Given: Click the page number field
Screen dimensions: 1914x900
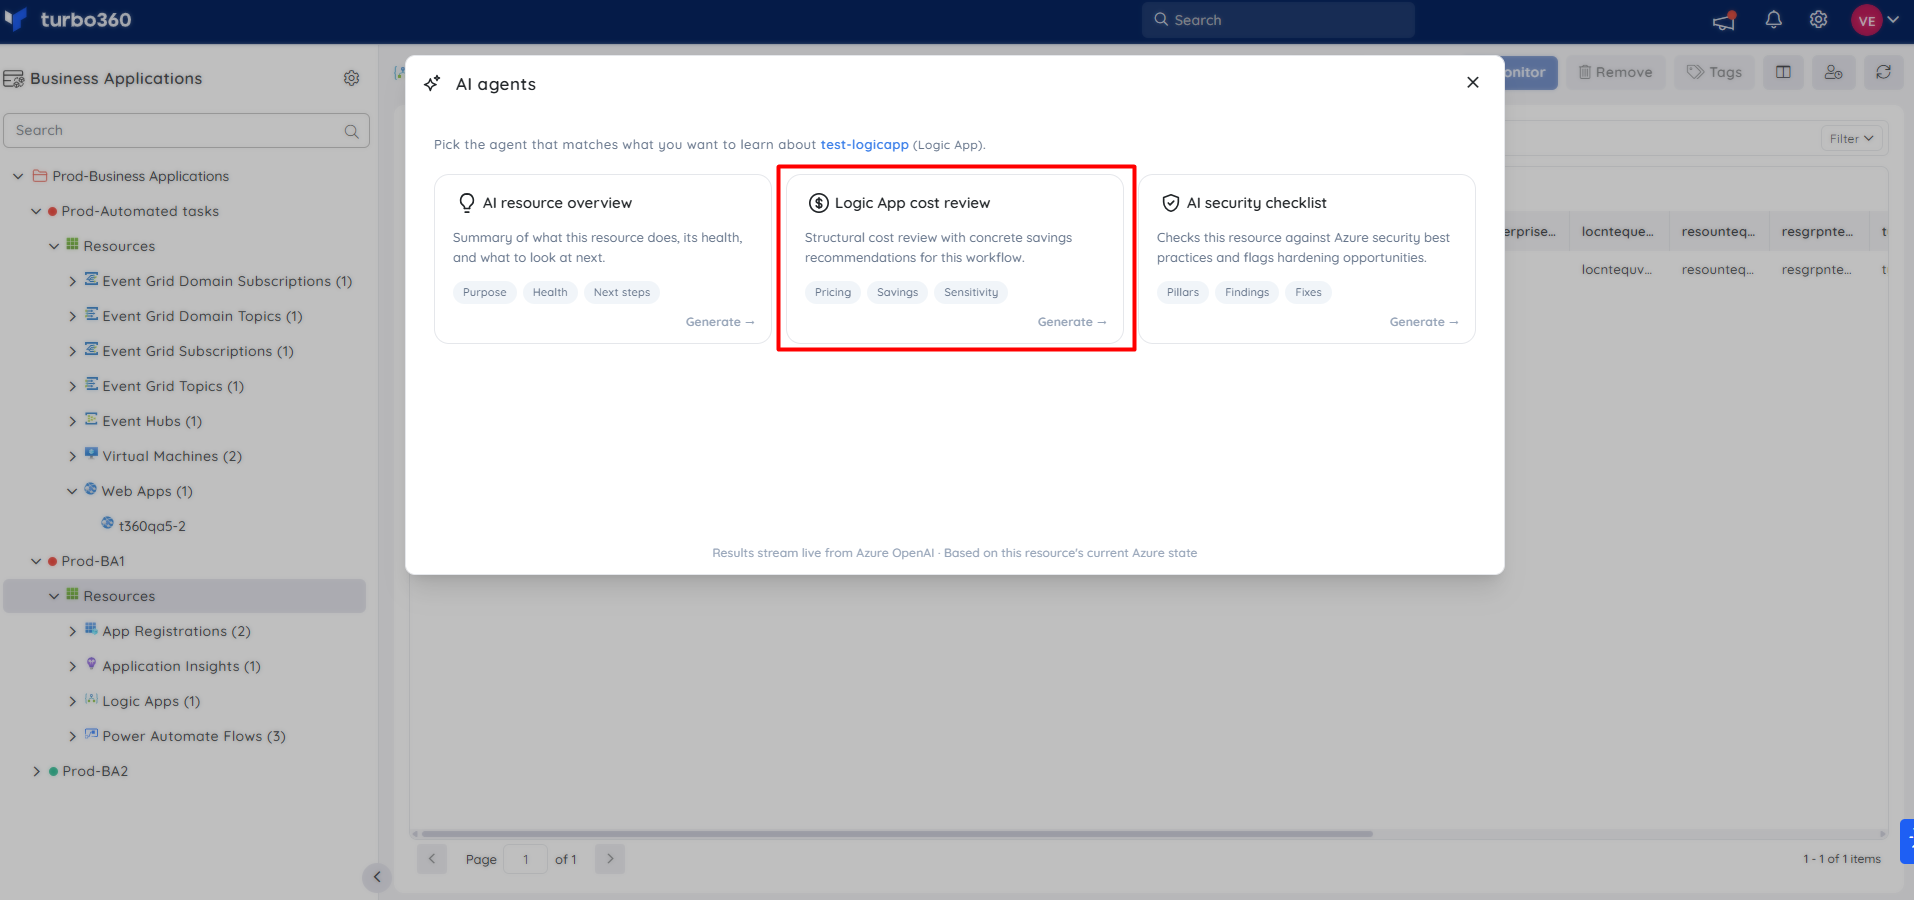Looking at the screenshot, I should [526, 859].
